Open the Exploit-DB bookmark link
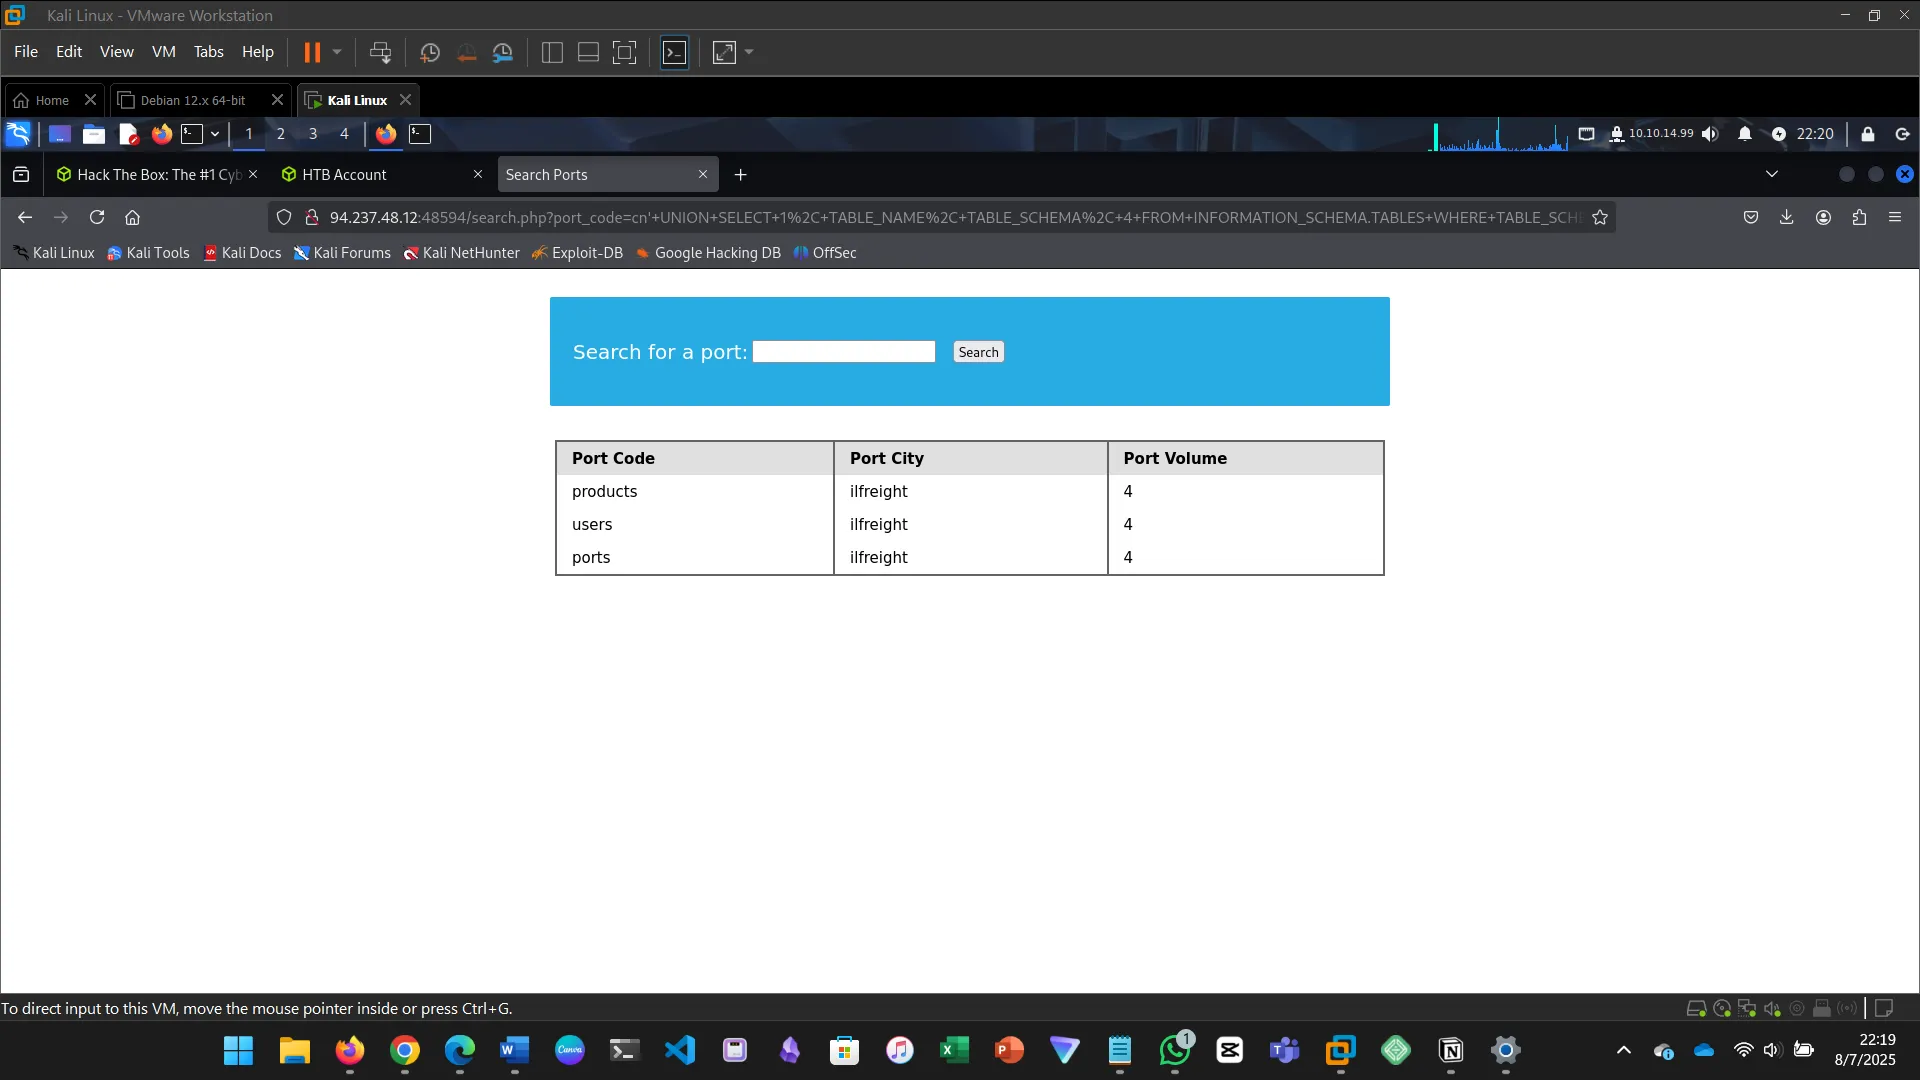The height and width of the screenshot is (1080, 1920). tap(578, 253)
